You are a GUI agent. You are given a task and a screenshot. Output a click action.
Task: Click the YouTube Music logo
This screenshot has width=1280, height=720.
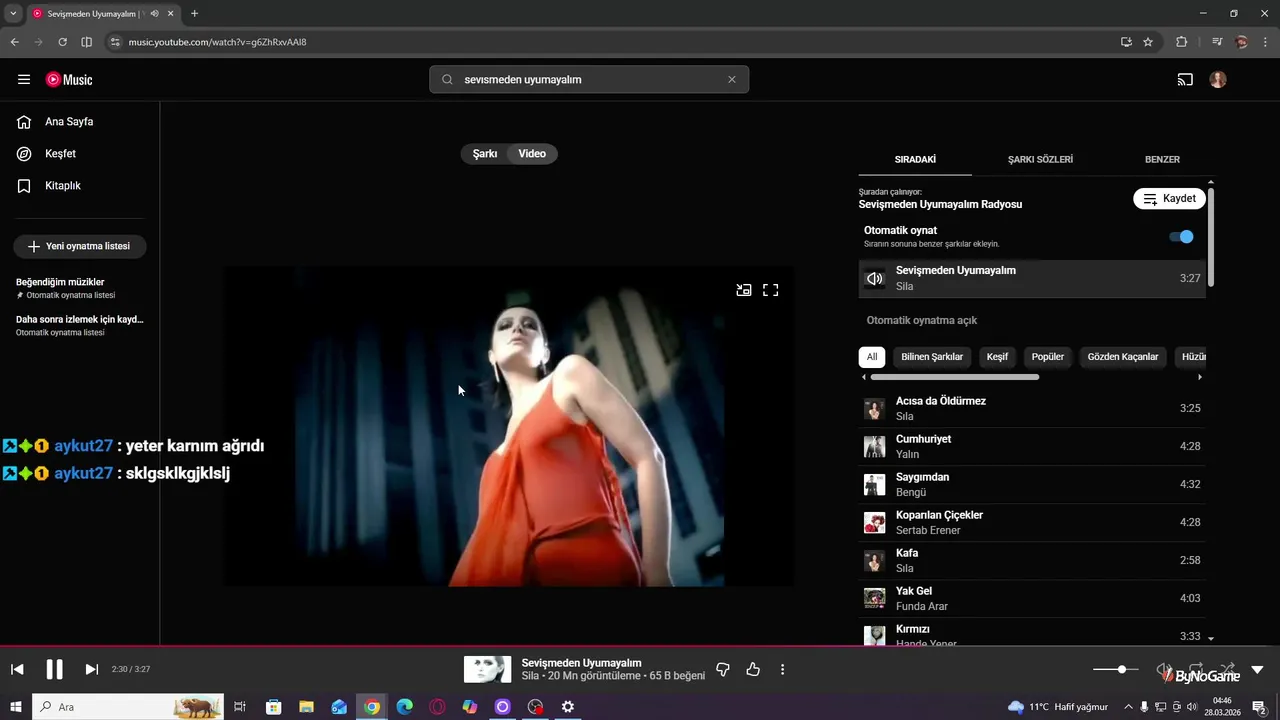point(69,79)
